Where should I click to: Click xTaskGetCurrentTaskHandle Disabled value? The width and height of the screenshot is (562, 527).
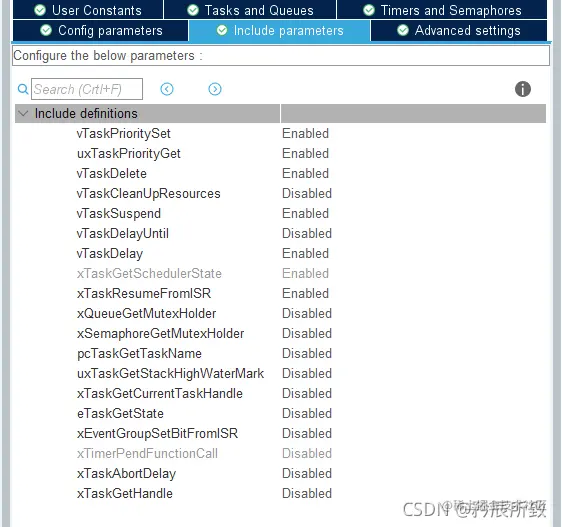(x=307, y=394)
